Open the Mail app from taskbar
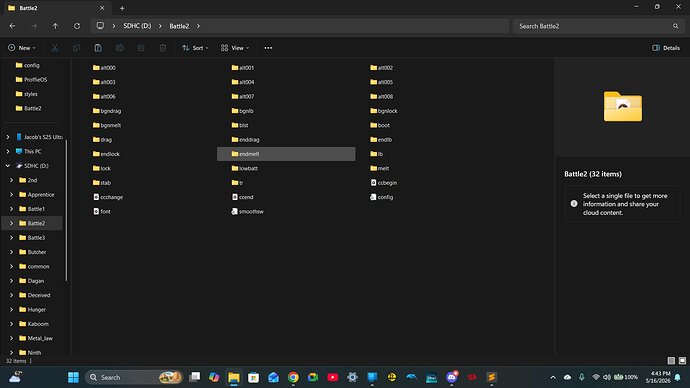690x388 pixels. point(273,377)
